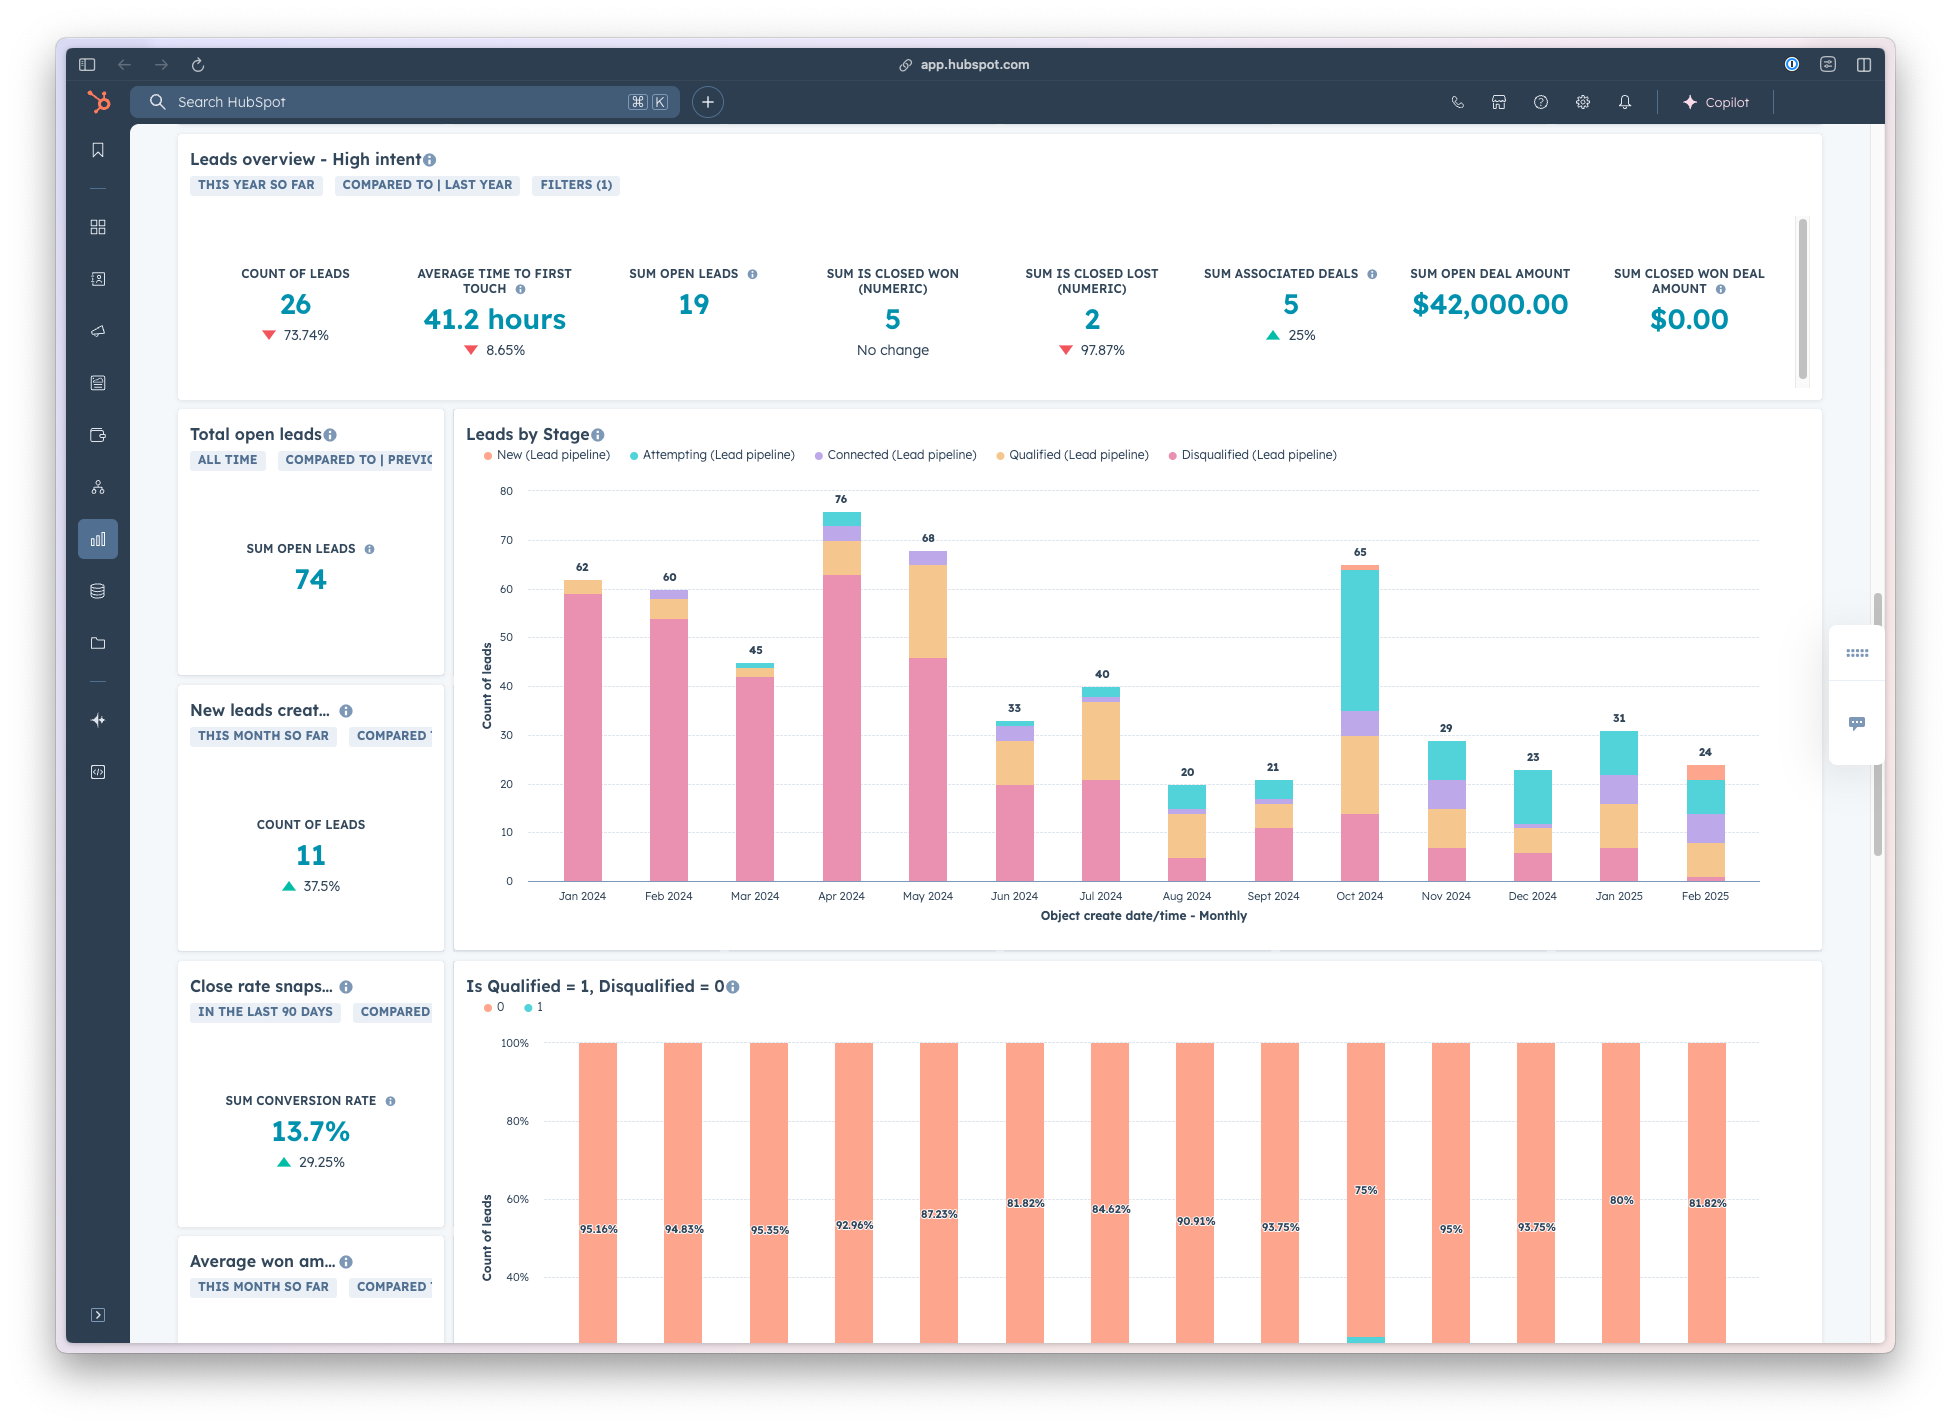Open the browser password manager extension icon

1792,64
